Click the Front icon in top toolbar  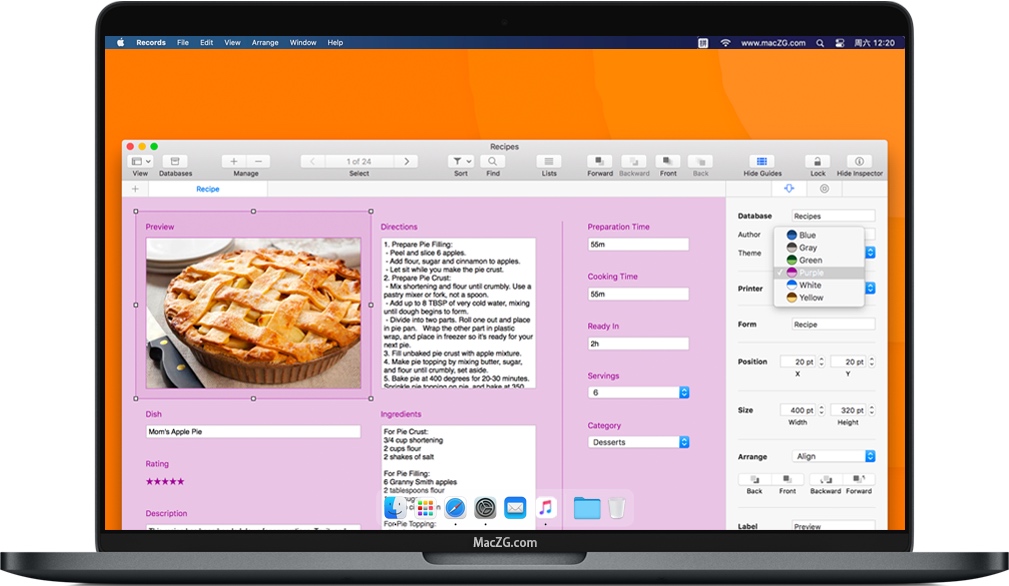tap(668, 161)
